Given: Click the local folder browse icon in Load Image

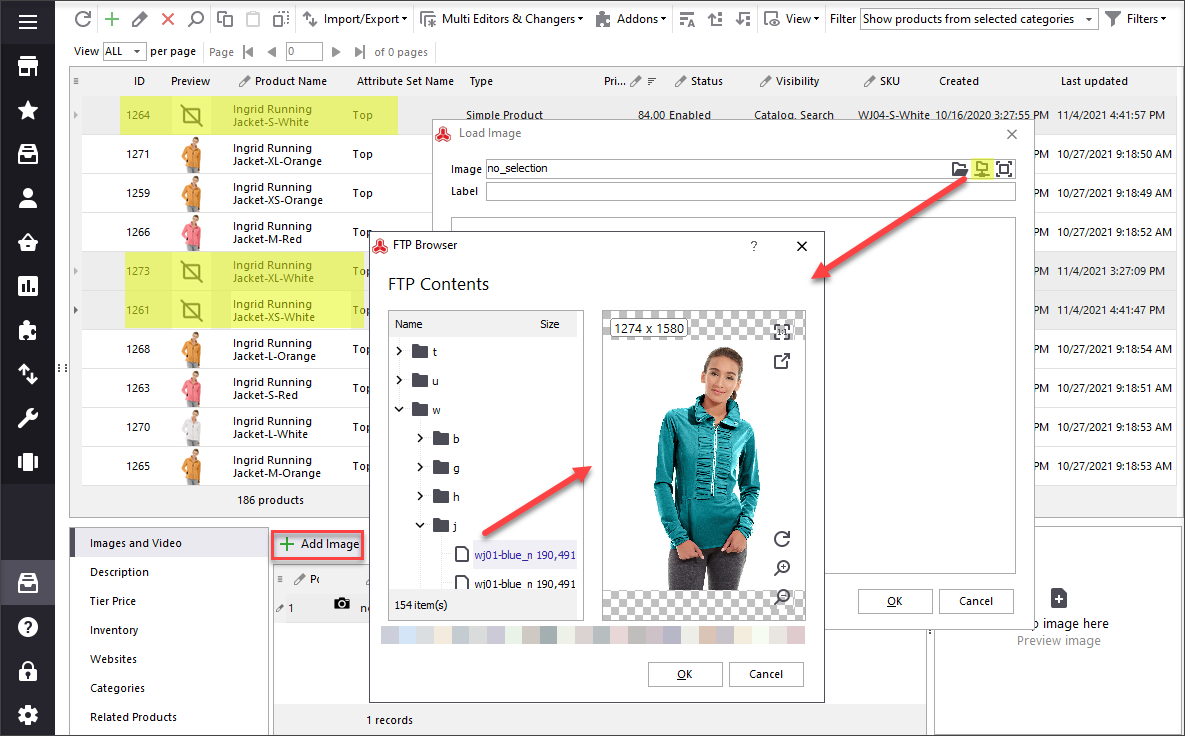Looking at the screenshot, I should tap(959, 169).
